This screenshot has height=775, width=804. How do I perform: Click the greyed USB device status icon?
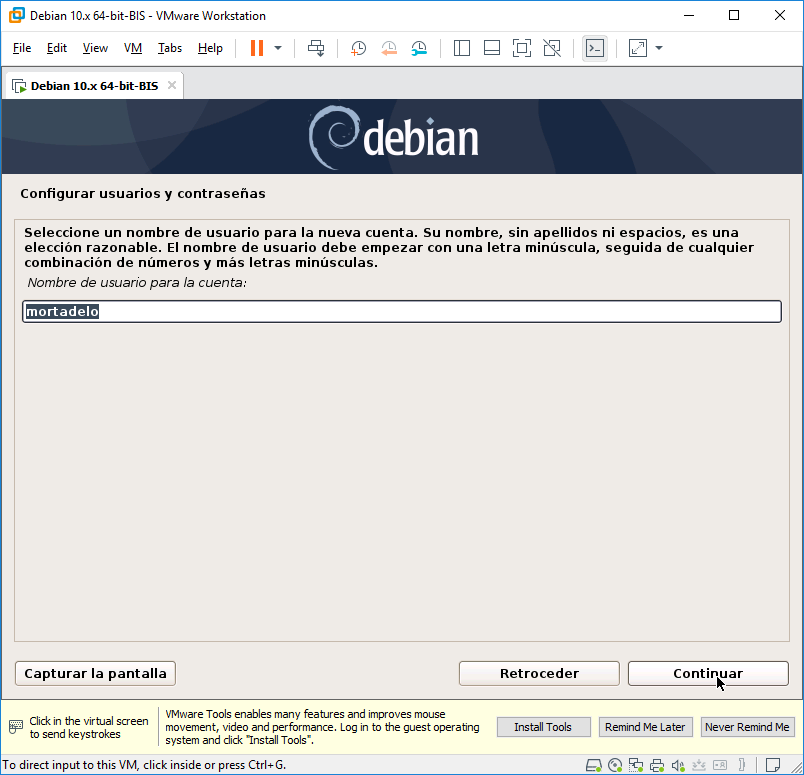coord(699,766)
